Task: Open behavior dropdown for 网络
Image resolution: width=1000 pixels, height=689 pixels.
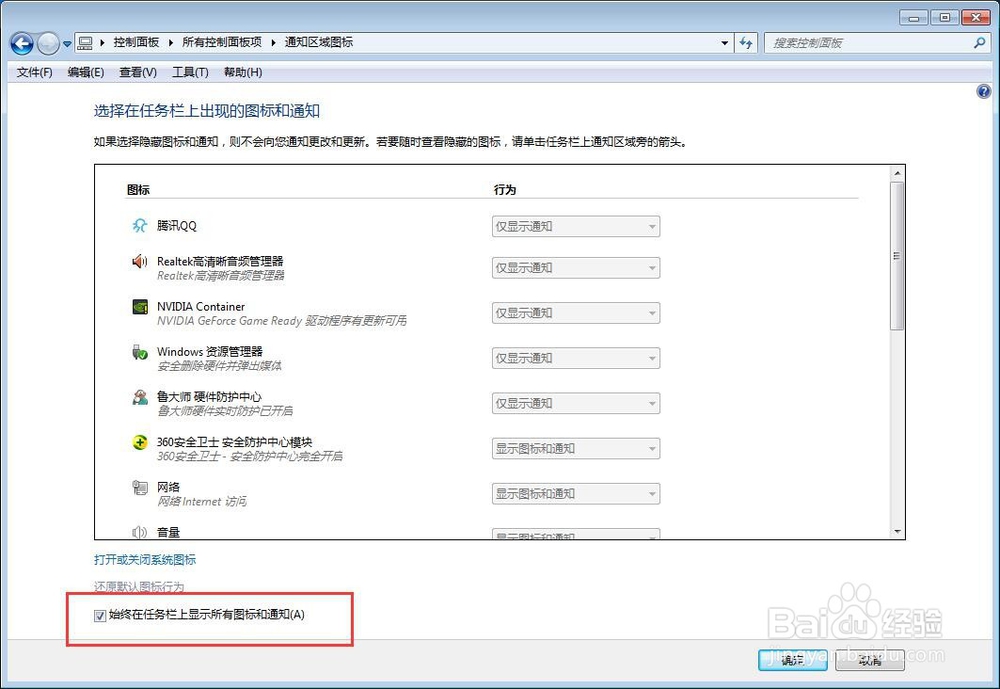Action: click(x=576, y=494)
